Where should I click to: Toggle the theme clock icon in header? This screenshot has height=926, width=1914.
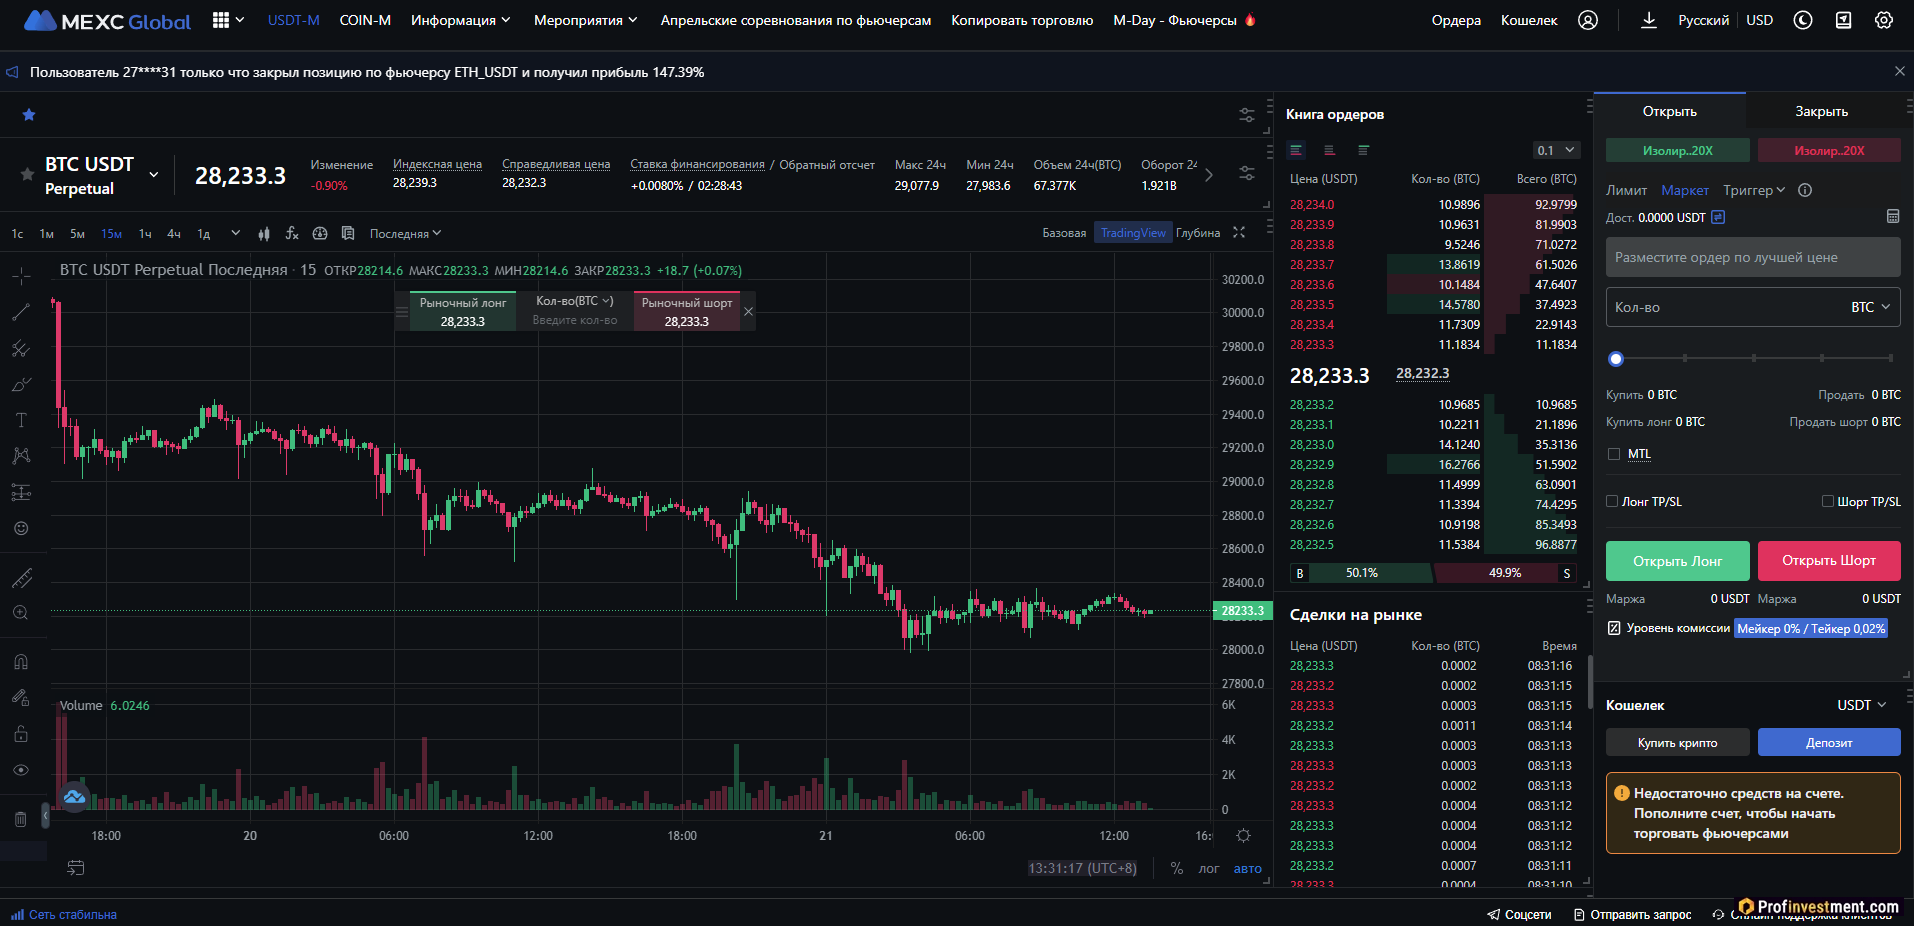pos(1803,20)
